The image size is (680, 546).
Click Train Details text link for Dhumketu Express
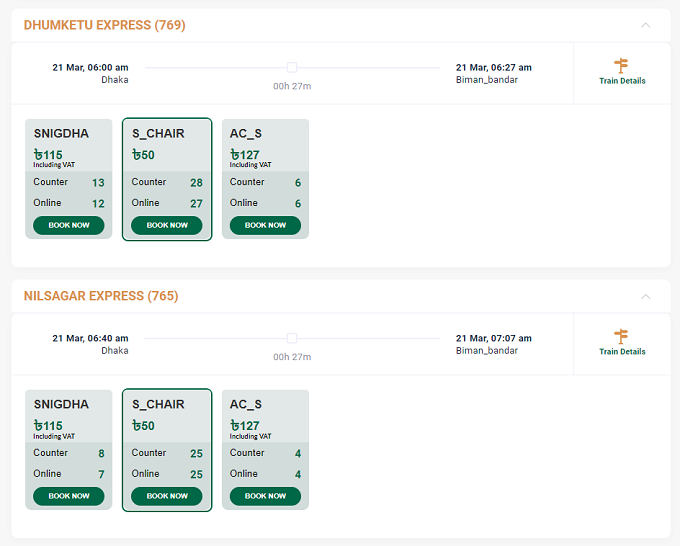pos(622,81)
